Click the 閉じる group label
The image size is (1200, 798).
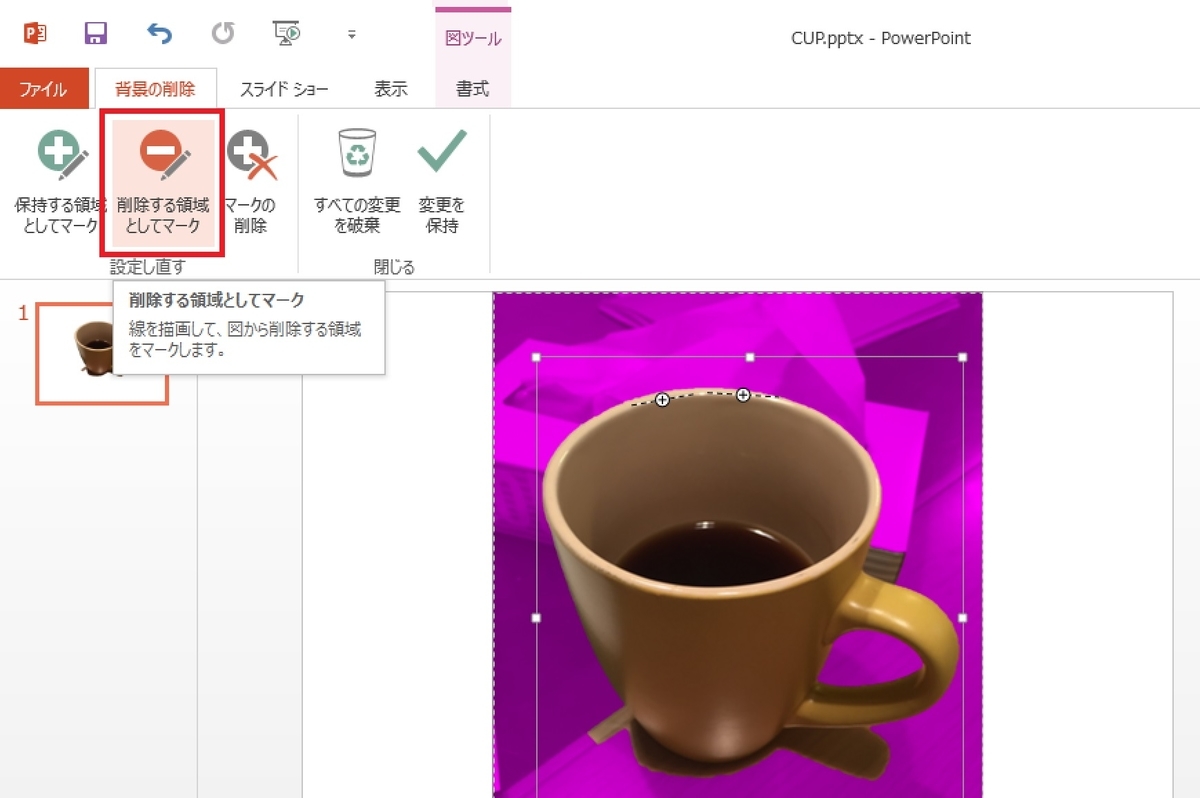click(394, 268)
